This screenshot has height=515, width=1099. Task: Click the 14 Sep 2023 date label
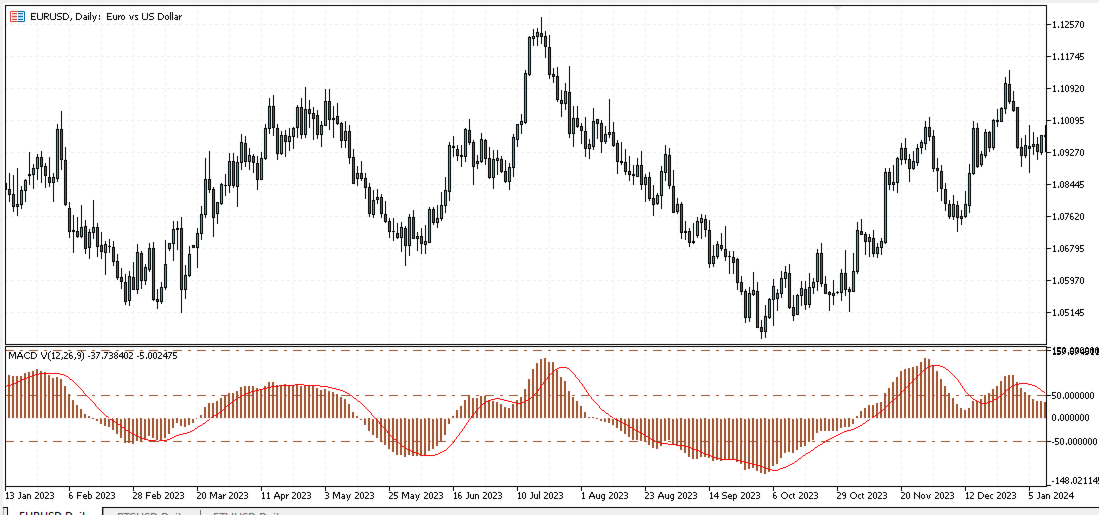[x=735, y=495]
